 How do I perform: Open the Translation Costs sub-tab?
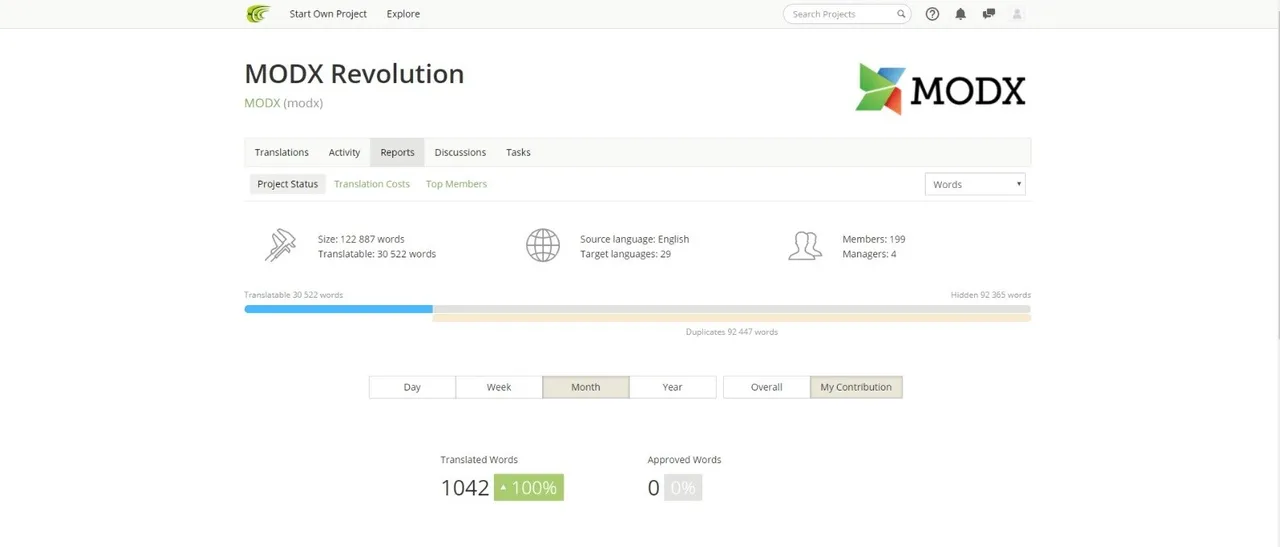[x=372, y=184]
